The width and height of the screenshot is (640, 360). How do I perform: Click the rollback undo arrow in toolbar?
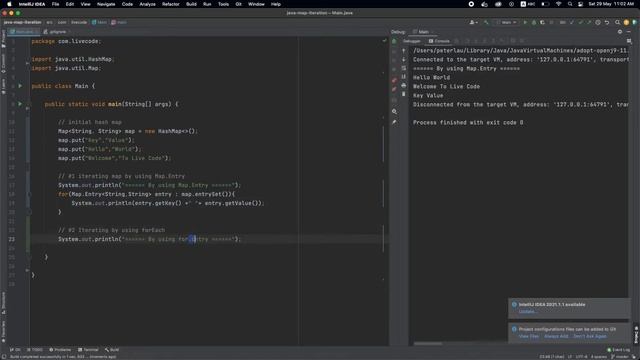[607, 22]
